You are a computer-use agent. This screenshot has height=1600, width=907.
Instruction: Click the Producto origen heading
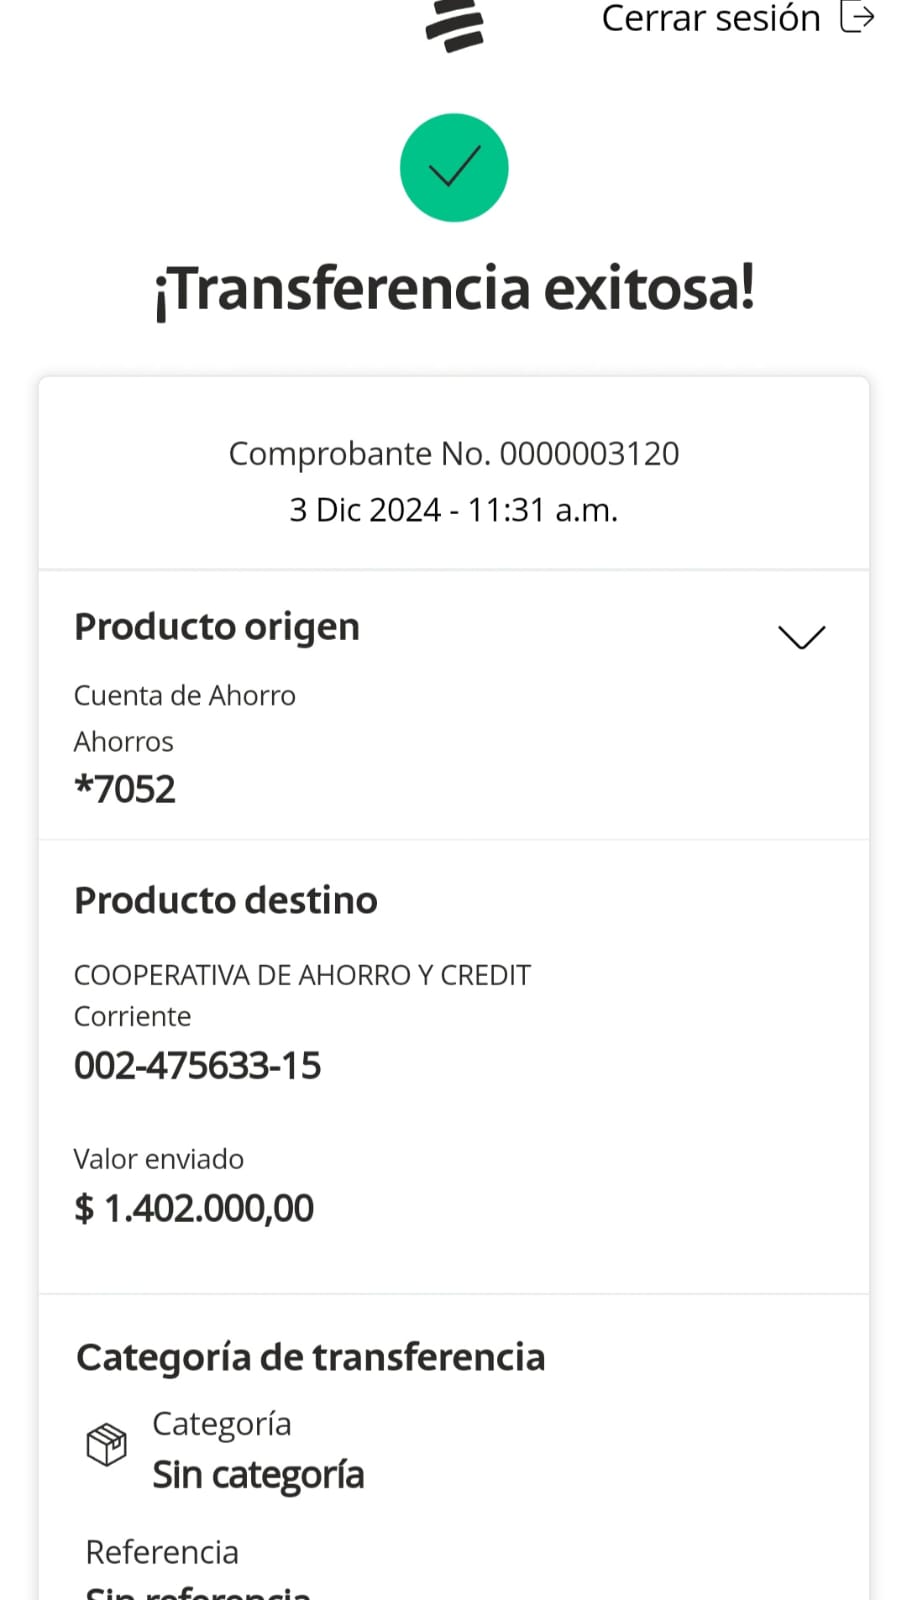[x=217, y=627]
